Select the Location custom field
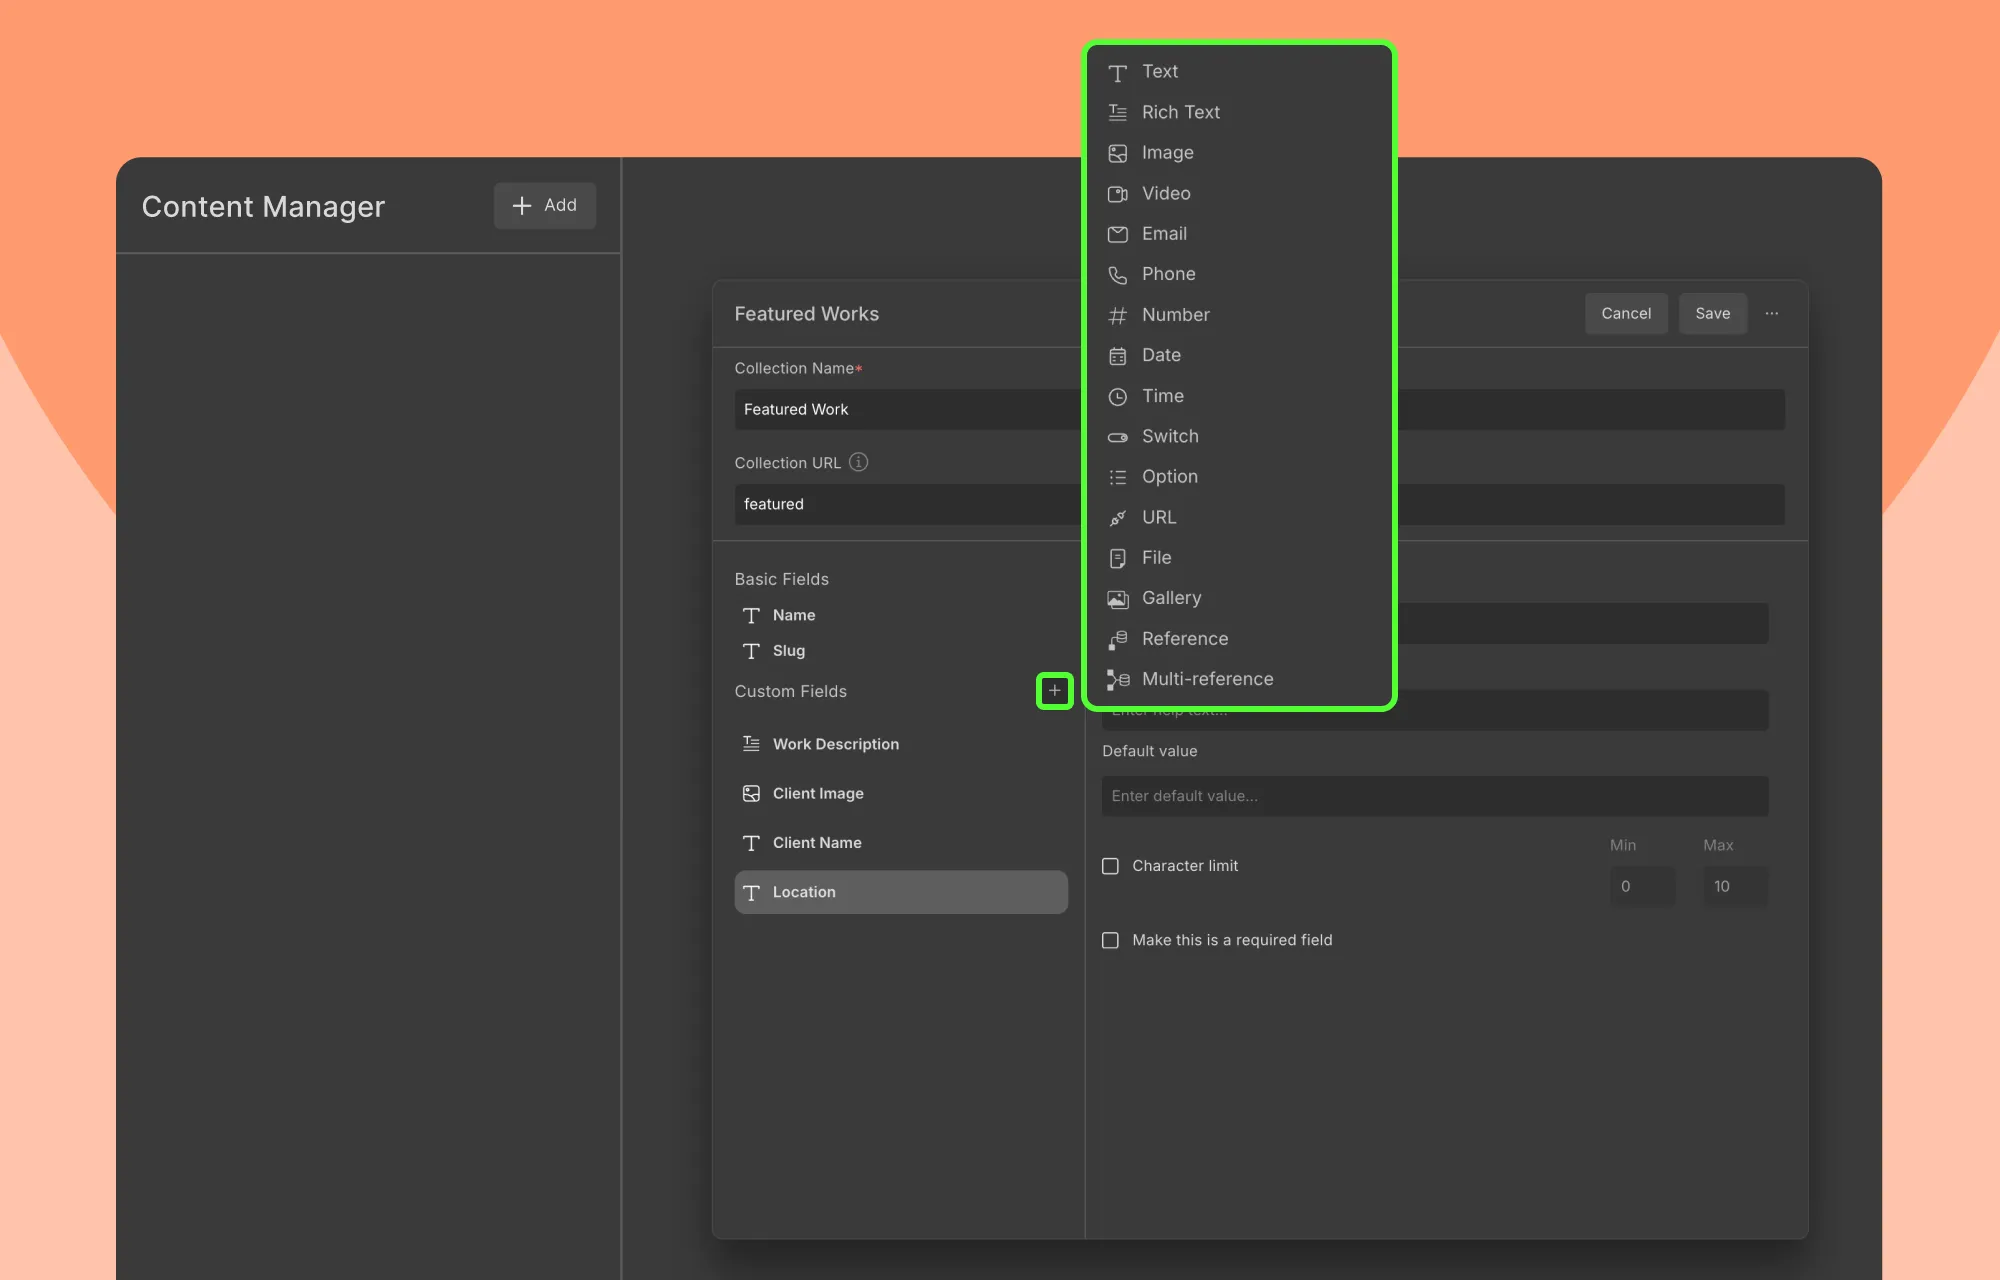This screenshot has height=1280, width=2000. click(x=901, y=892)
